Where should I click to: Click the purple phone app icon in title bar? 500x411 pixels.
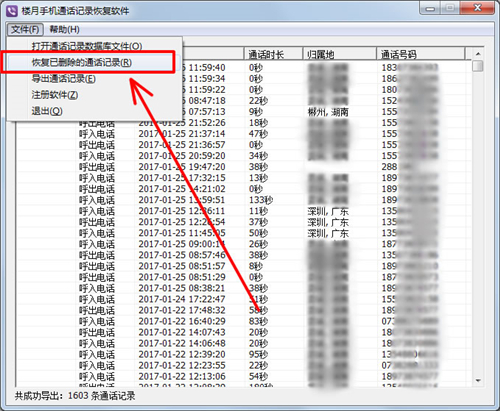(x=12, y=11)
